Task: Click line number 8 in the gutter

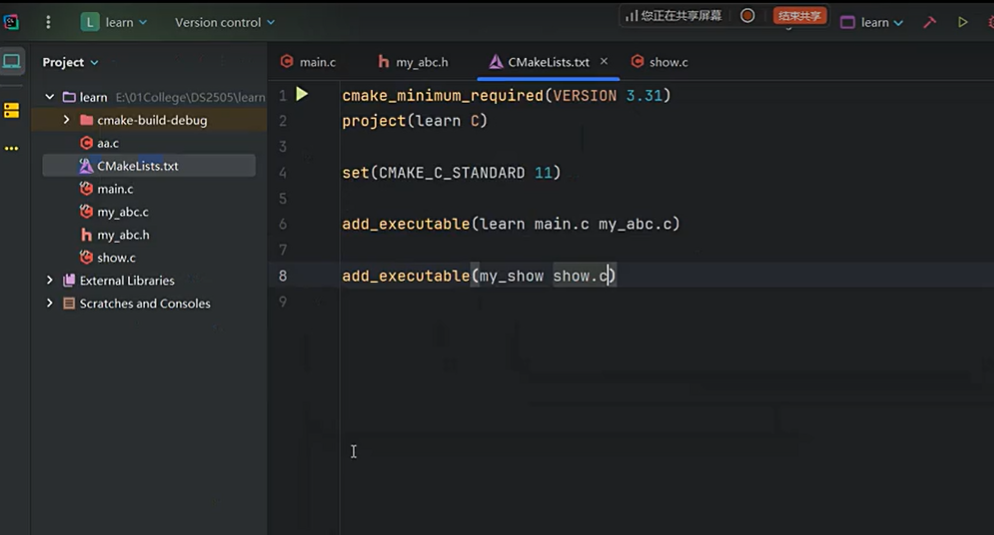Action: [x=283, y=276]
